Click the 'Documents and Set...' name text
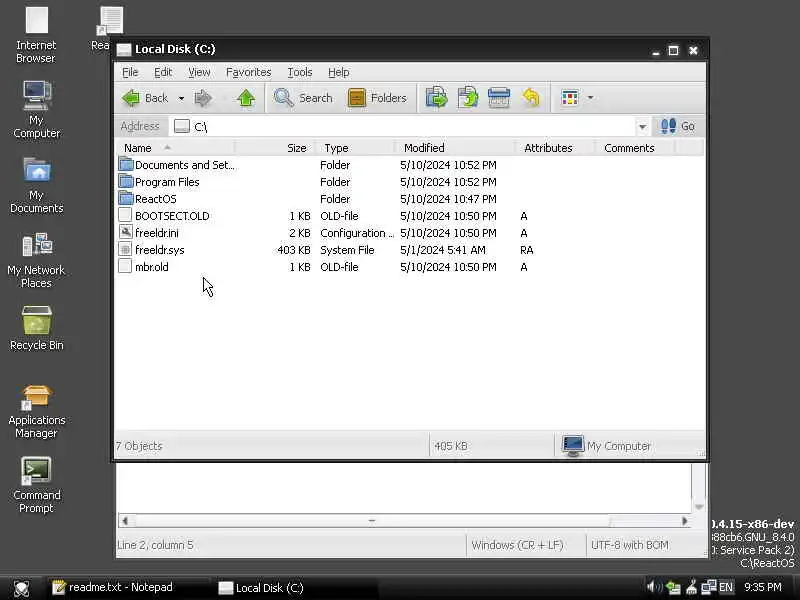 click(x=185, y=165)
